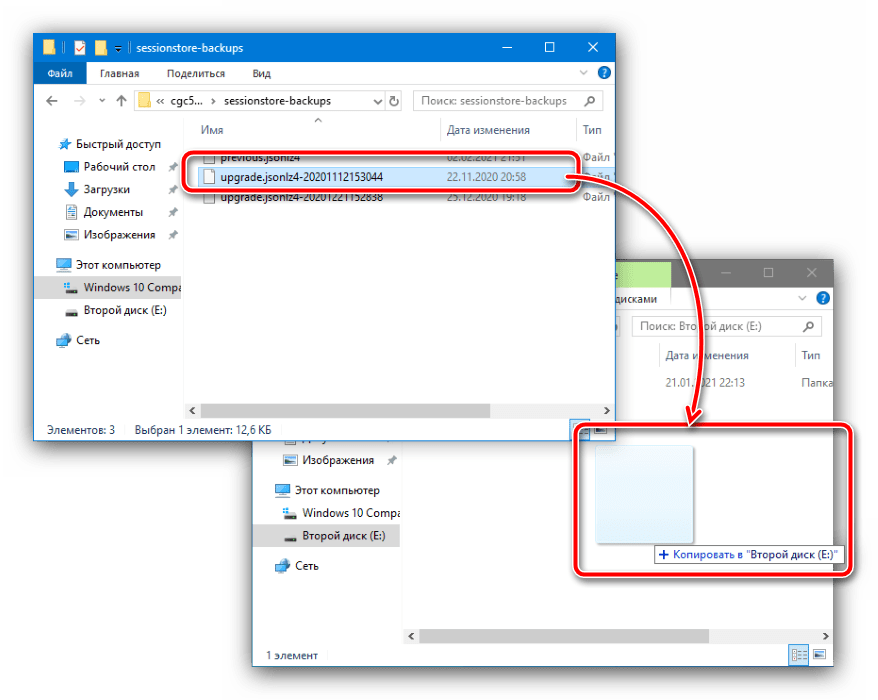This screenshot has width=878, height=700.
Task: Open the quick access toolbar customize dropdown
Action: pos(118,48)
